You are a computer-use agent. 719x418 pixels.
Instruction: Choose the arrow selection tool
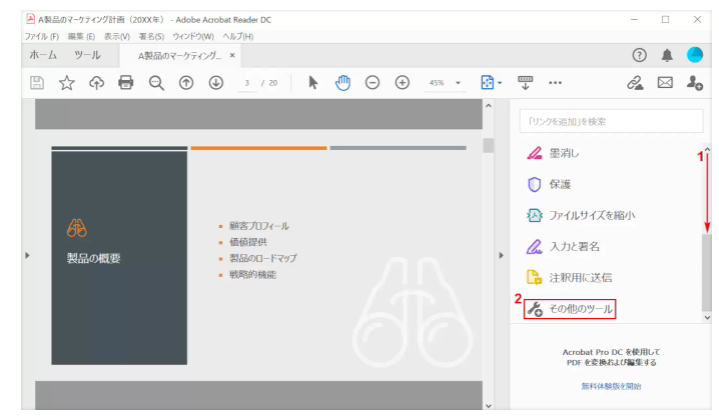[x=313, y=83]
